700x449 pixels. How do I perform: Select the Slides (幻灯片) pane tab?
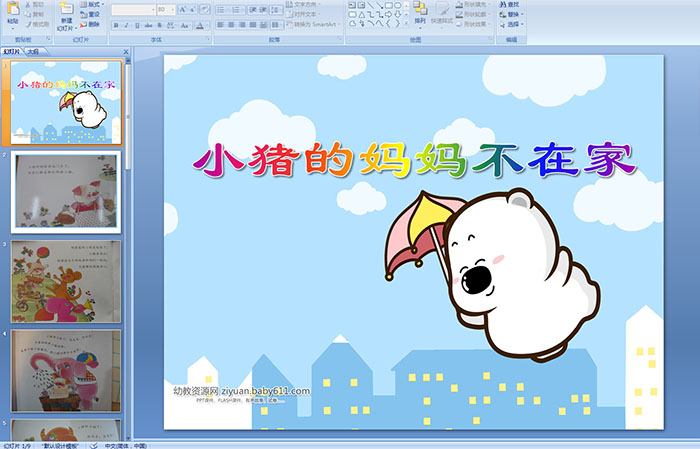coord(11,50)
